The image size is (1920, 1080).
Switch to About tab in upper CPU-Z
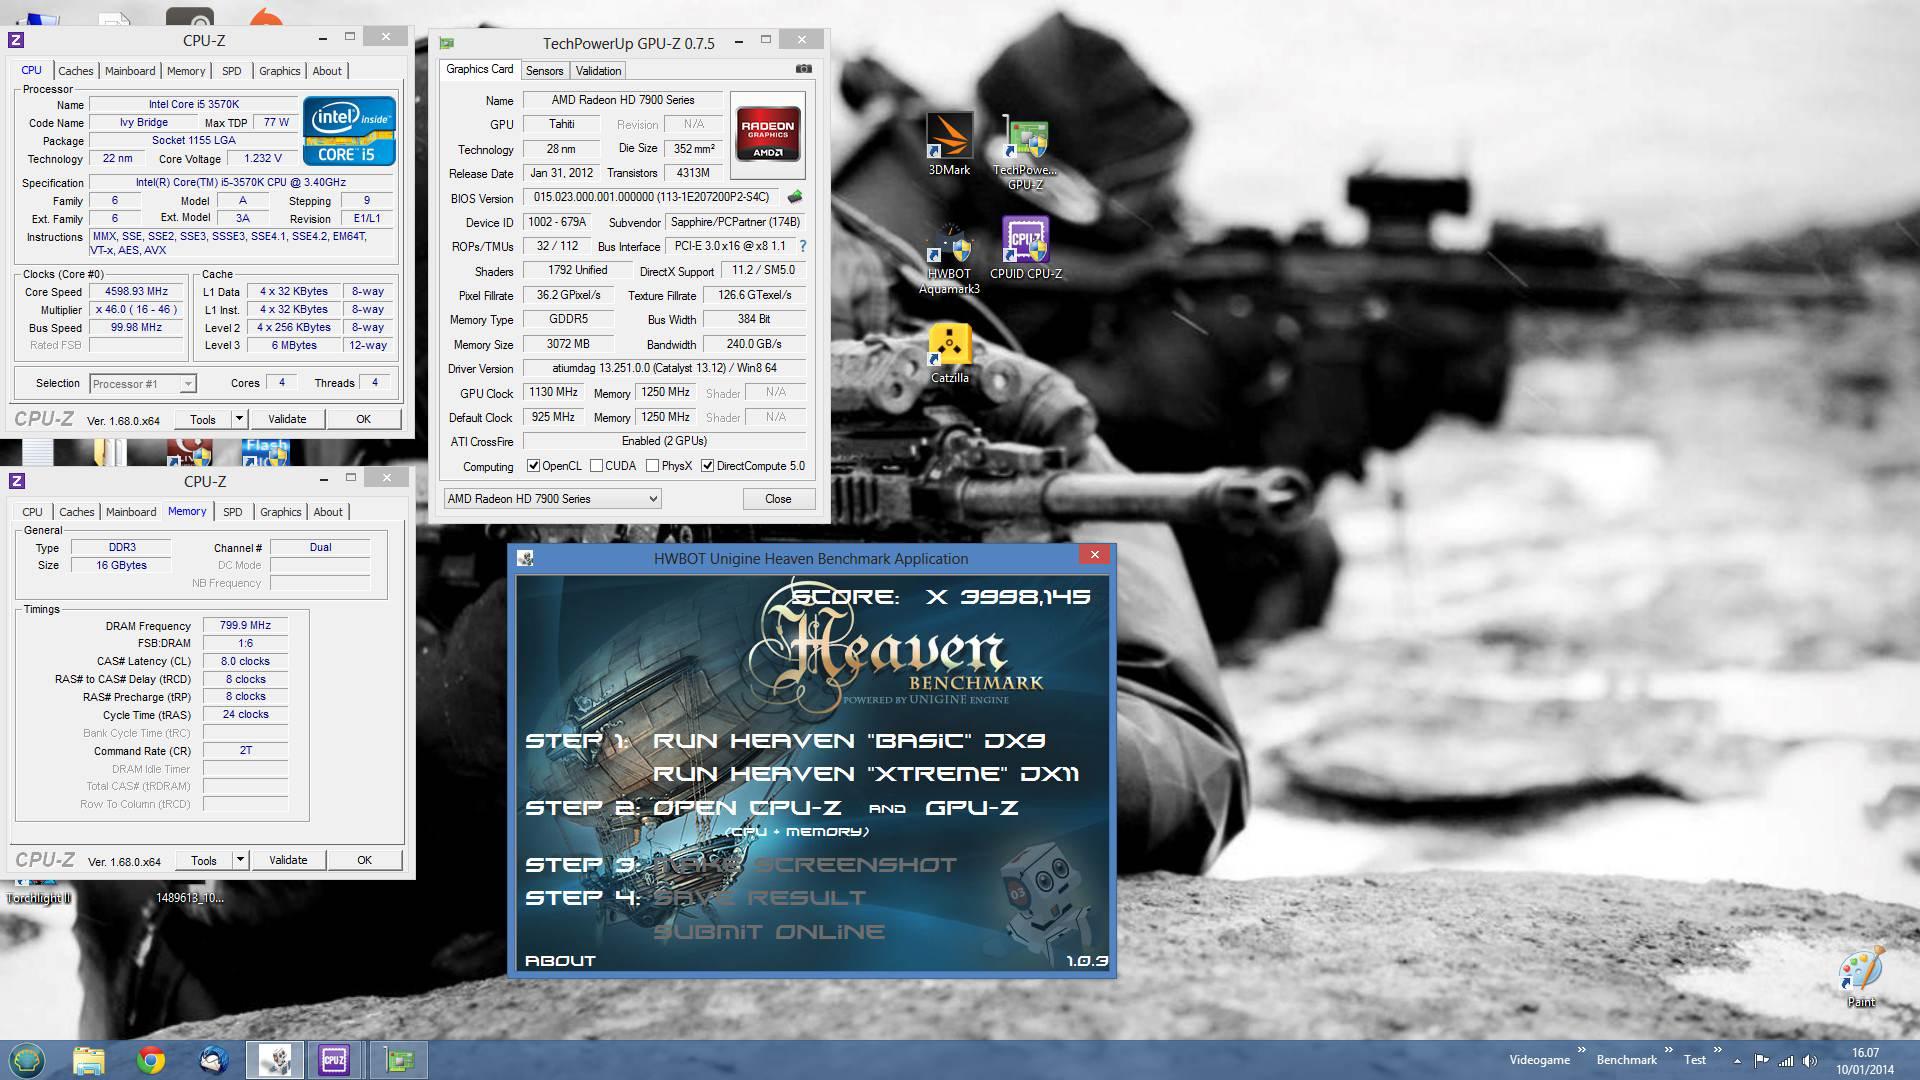pyautogui.click(x=327, y=71)
